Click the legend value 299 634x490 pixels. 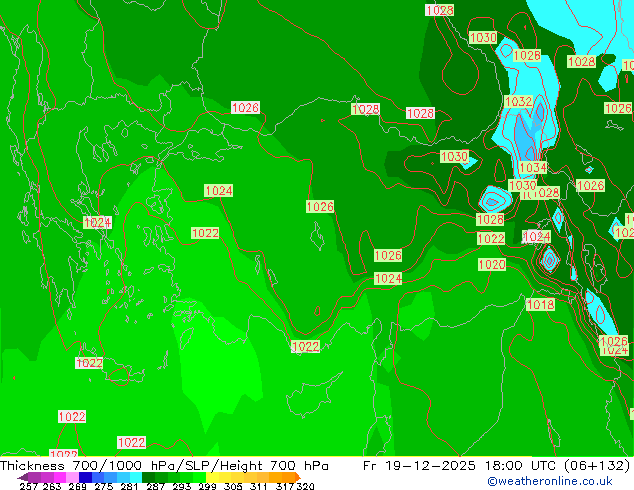(207, 486)
